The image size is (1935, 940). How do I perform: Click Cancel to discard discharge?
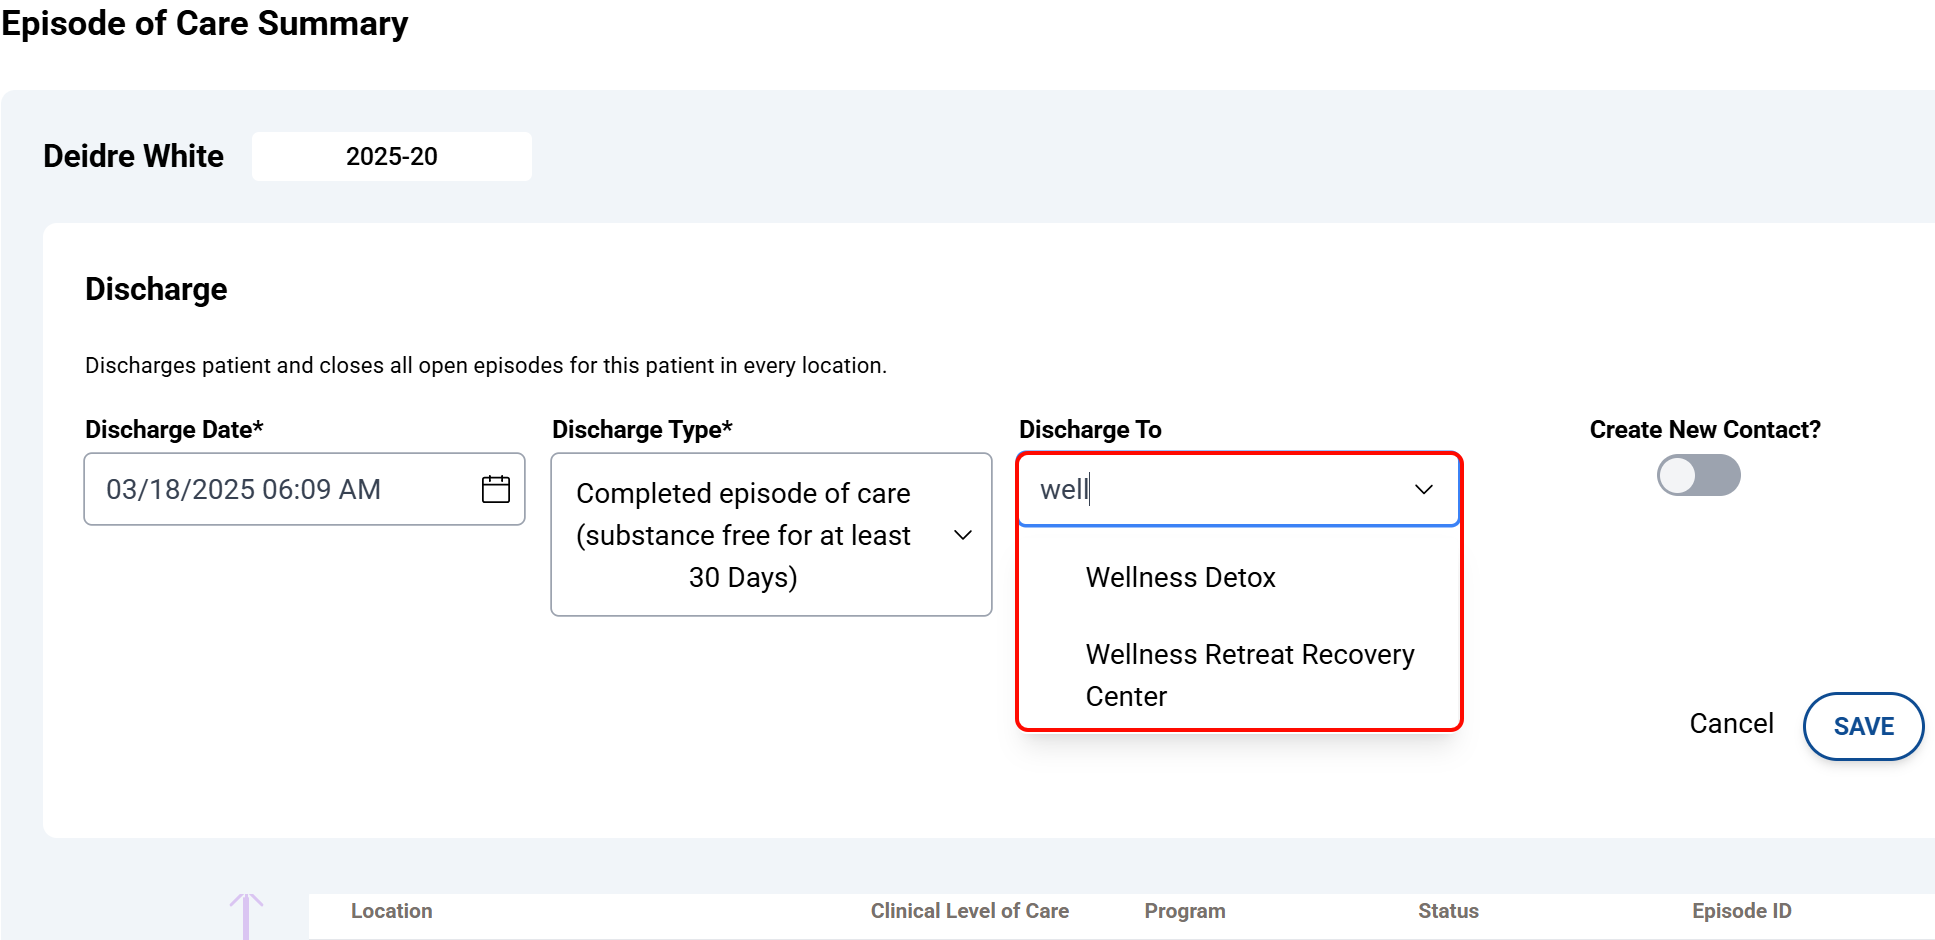tap(1731, 724)
